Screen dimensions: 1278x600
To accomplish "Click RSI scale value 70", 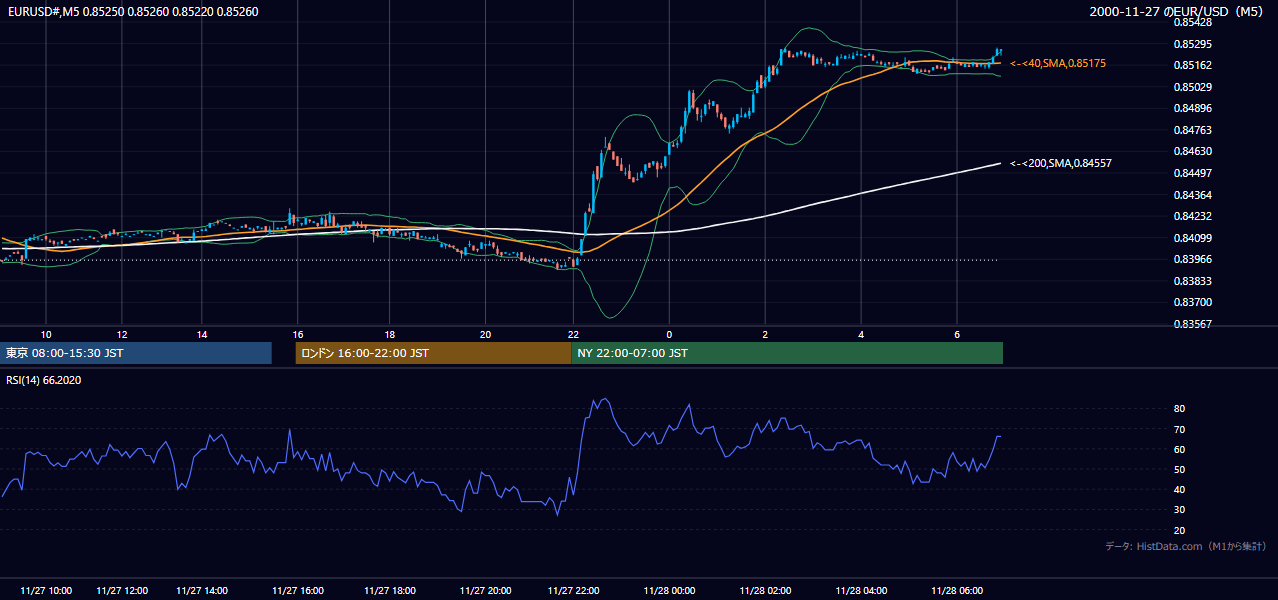I will tap(1180, 429).
